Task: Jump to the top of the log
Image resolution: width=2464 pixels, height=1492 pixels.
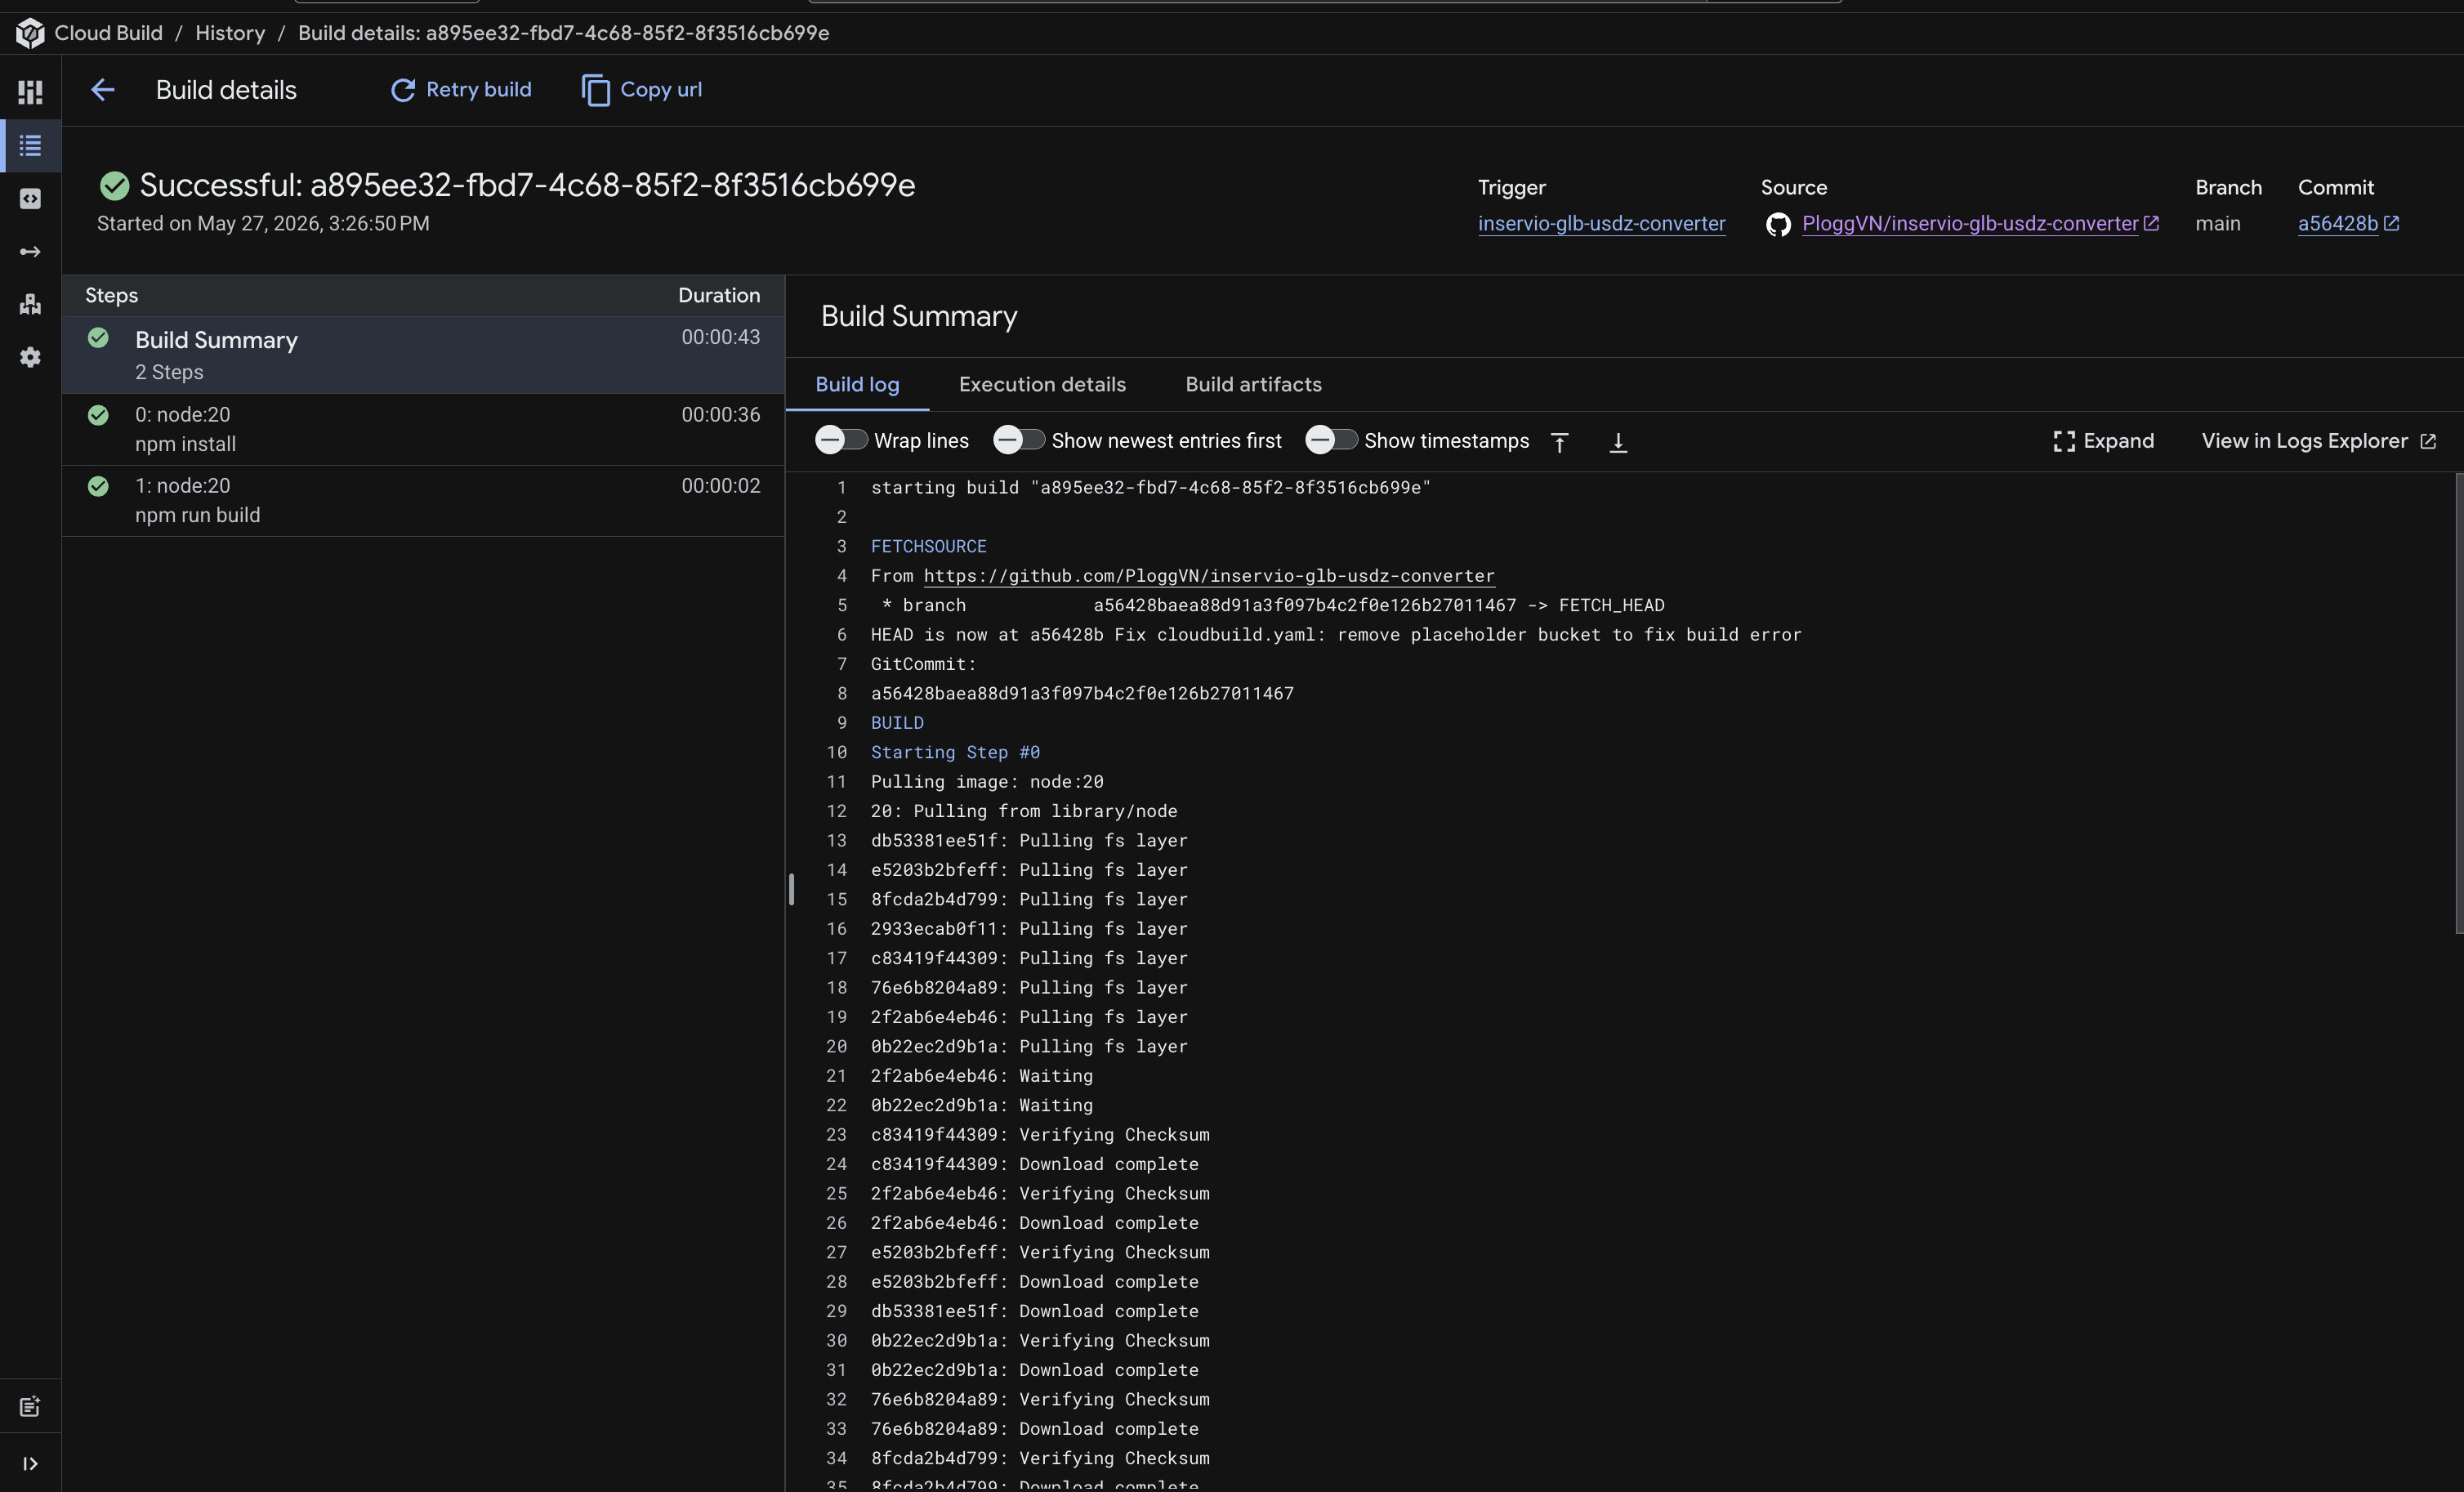Action: (x=1559, y=441)
